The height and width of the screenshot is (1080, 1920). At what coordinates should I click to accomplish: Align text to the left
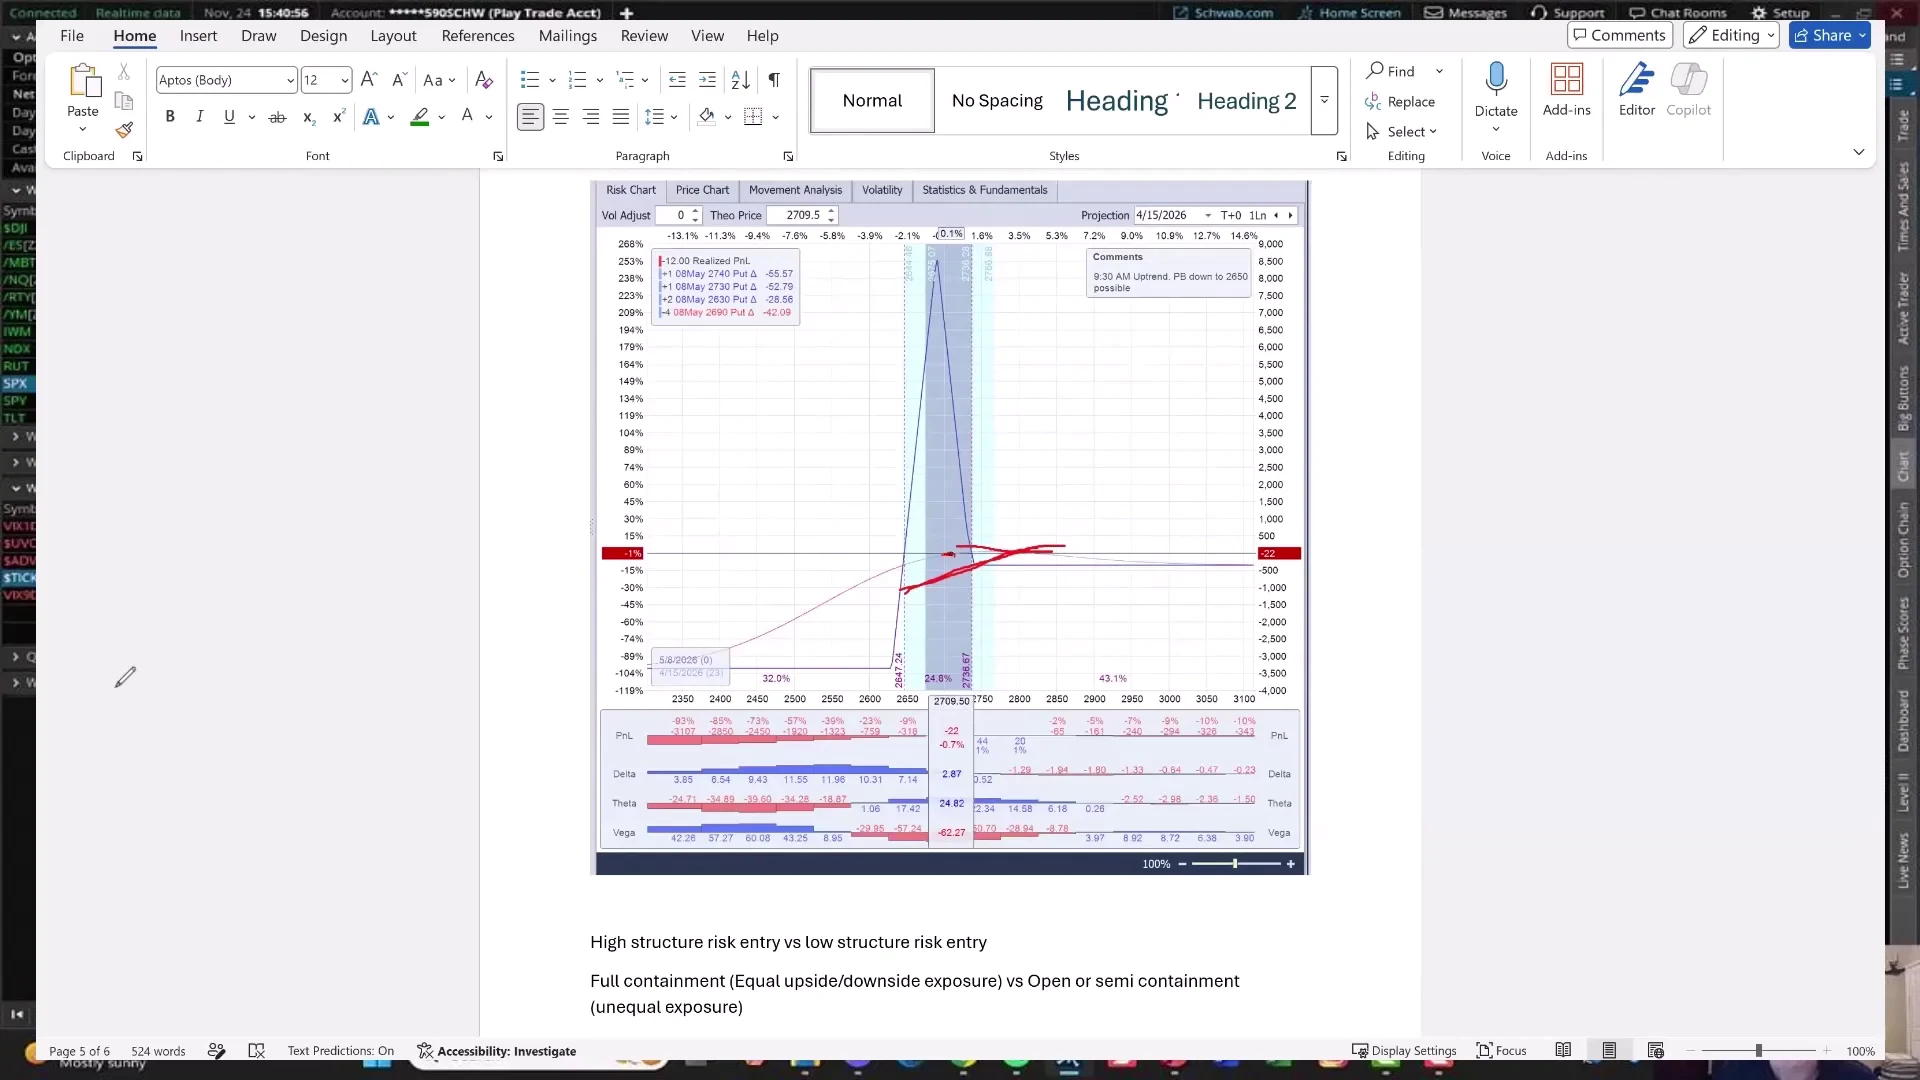pos(530,117)
